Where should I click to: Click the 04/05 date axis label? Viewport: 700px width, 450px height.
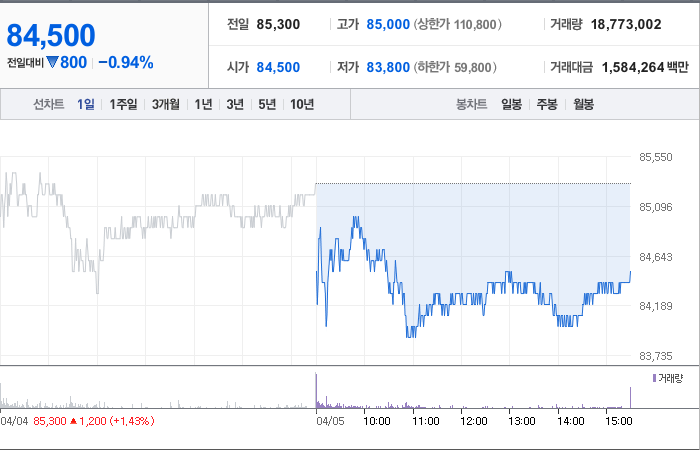(x=330, y=421)
